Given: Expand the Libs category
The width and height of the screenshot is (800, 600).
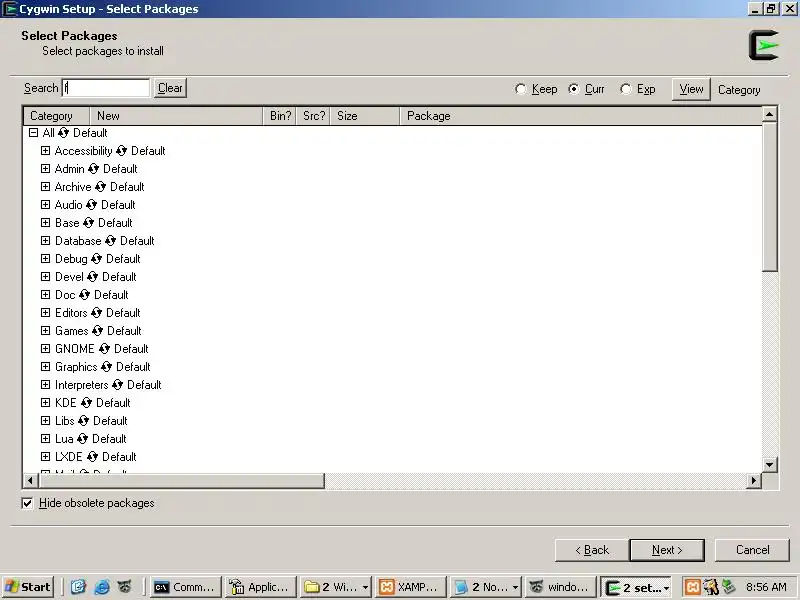Looking at the screenshot, I should [45, 420].
